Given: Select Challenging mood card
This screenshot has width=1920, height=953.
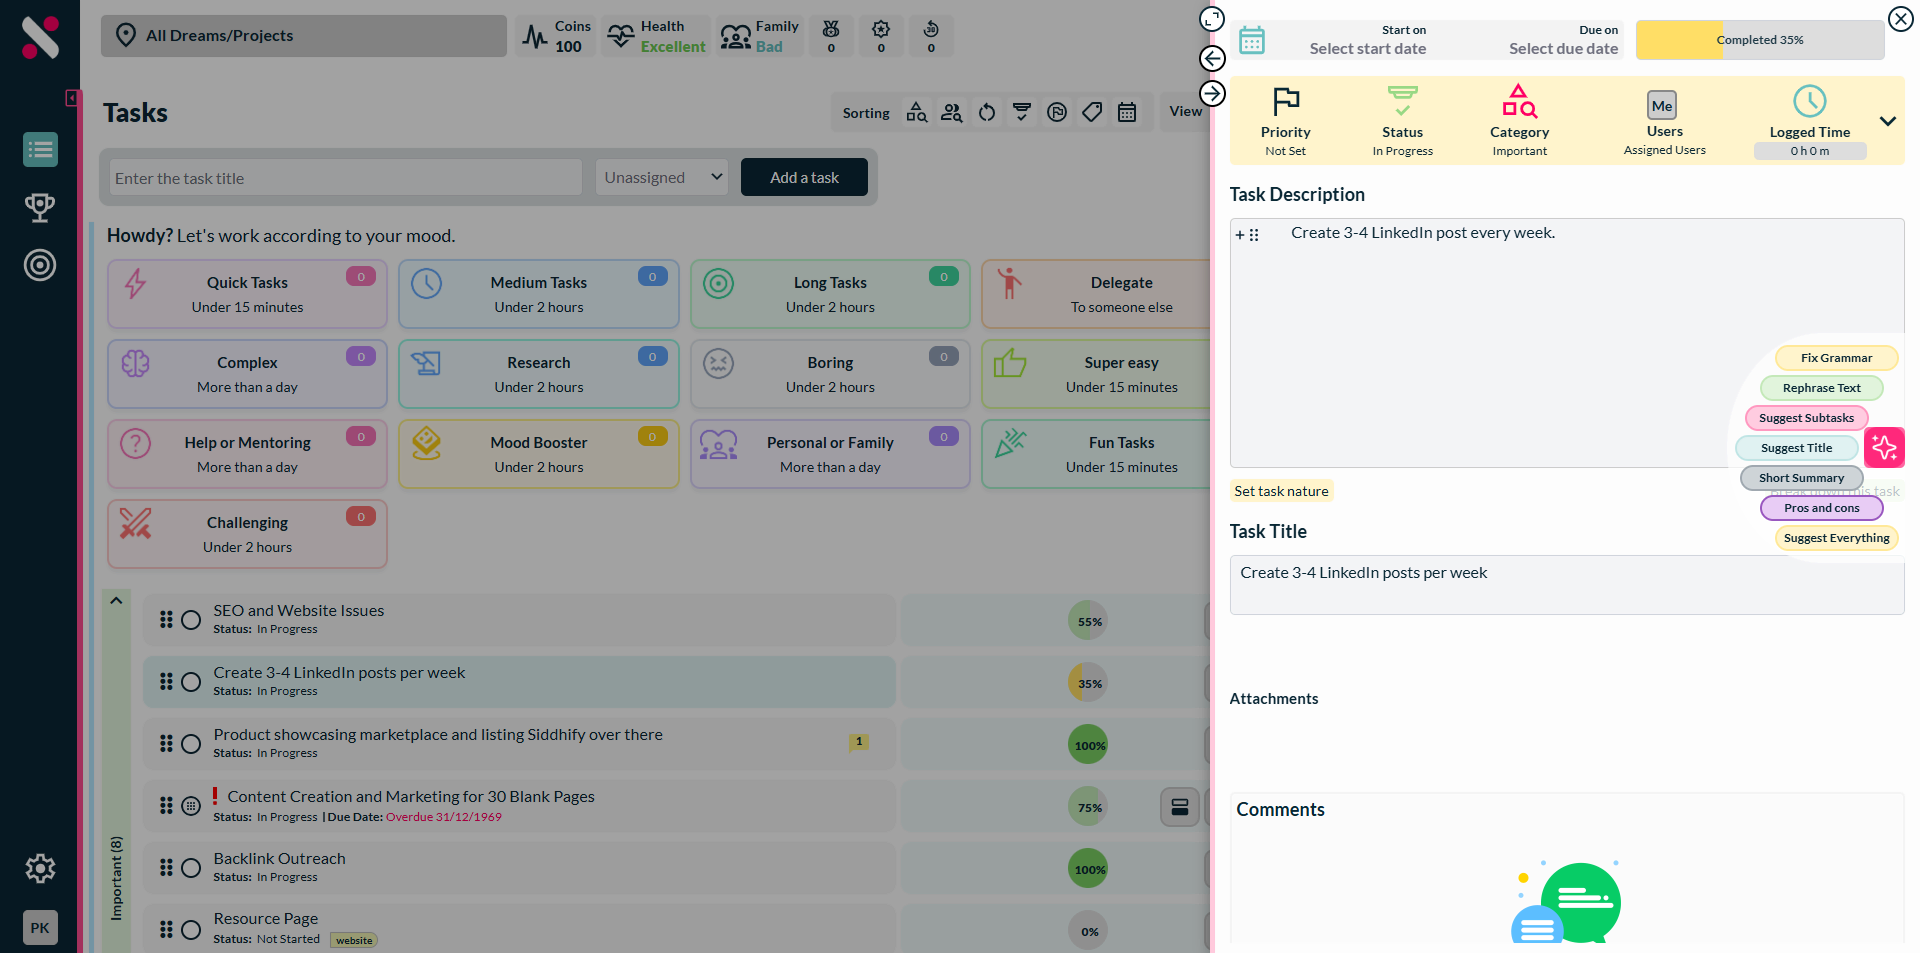Looking at the screenshot, I should coord(247,534).
